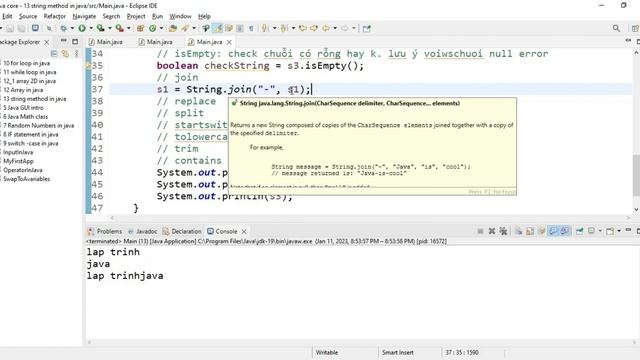The image size is (640, 360).
Task: Toggle Scroll Lock in Console toolbar
Action: click(x=530, y=231)
